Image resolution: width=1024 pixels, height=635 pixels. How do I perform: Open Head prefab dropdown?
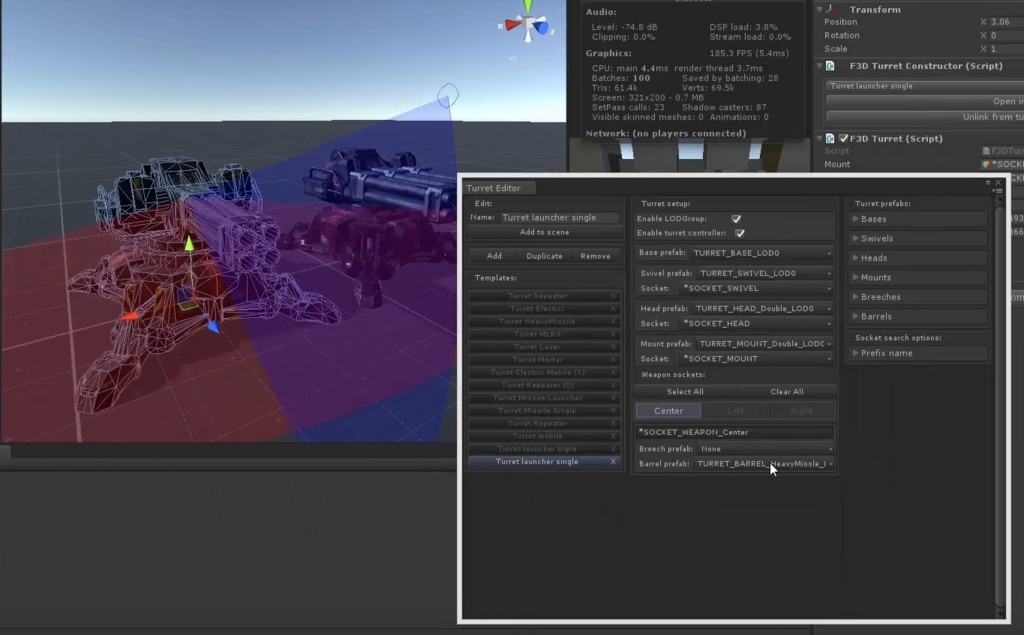coord(763,308)
